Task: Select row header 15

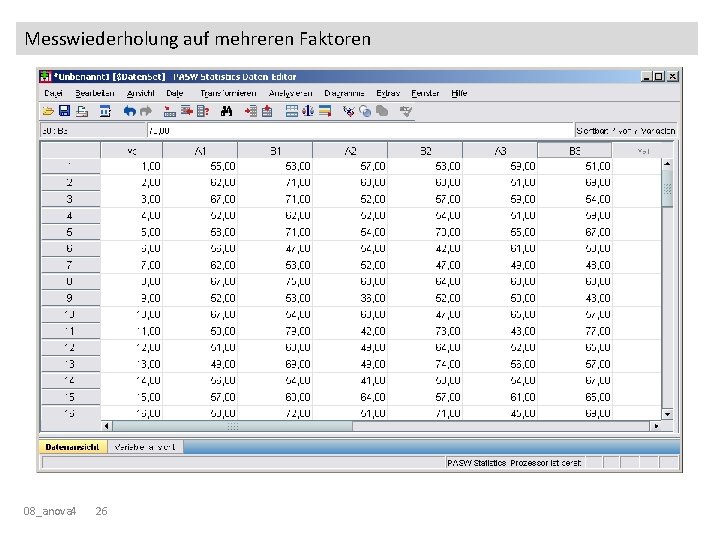Action: pyautogui.click(x=70, y=397)
